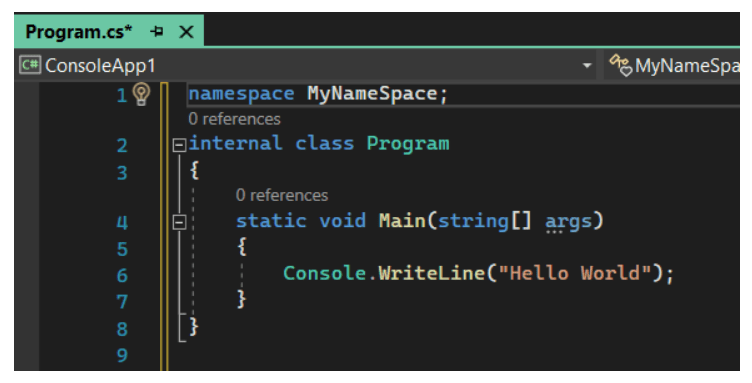Collapse the Main method outlining region
The image size is (752, 383).
pos(179,222)
